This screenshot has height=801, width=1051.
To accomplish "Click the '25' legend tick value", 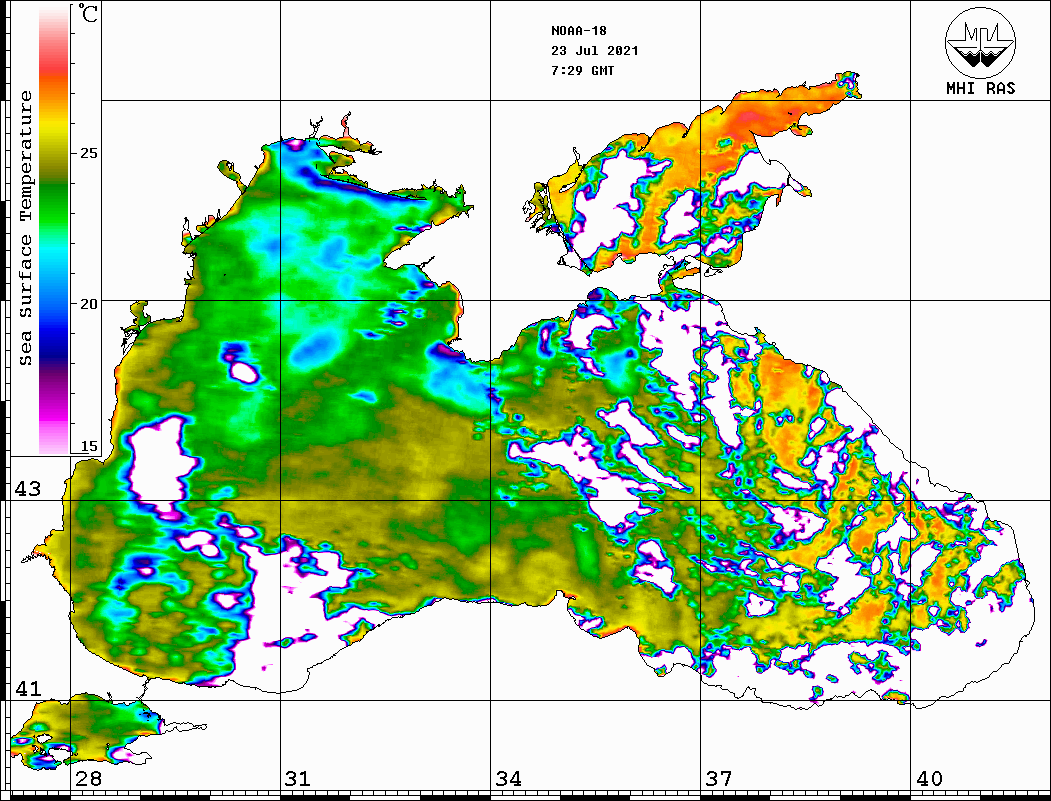I will [x=88, y=153].
